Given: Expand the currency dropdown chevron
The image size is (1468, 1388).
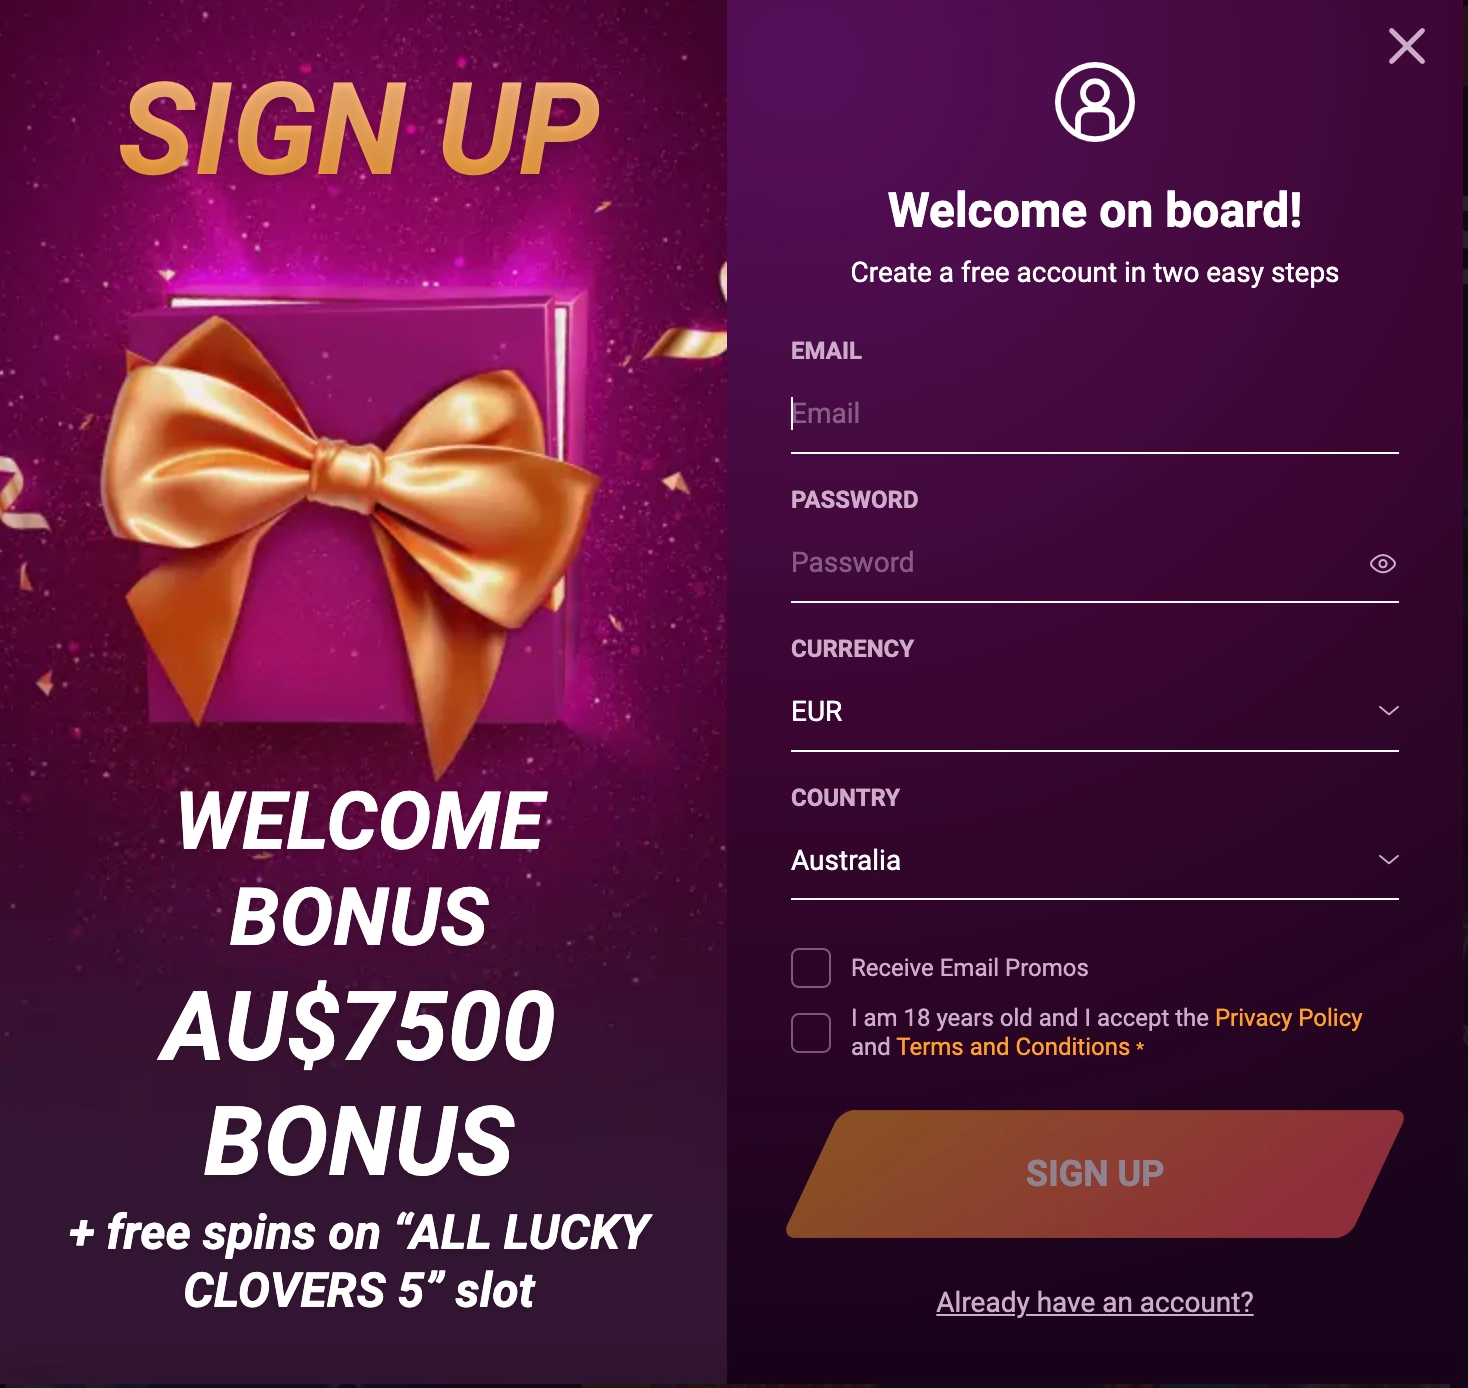Looking at the screenshot, I should 1388,711.
